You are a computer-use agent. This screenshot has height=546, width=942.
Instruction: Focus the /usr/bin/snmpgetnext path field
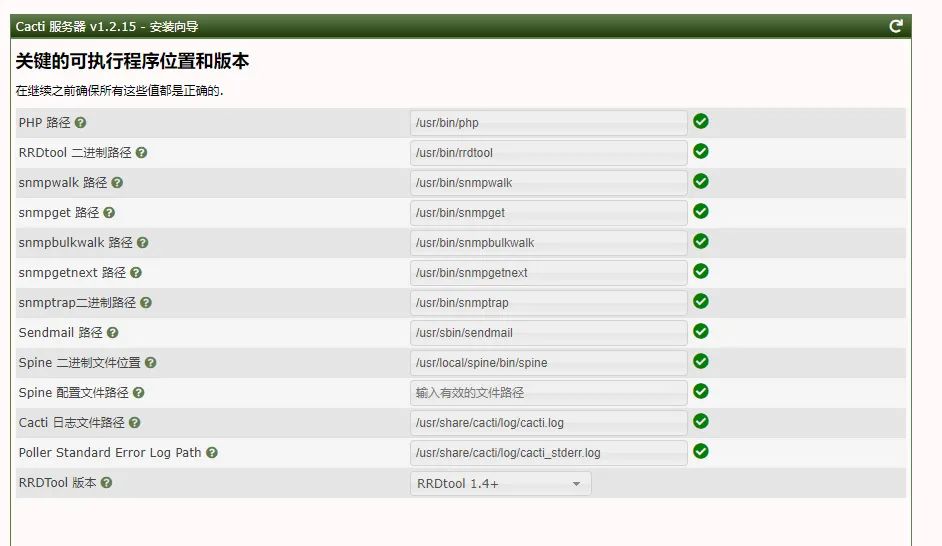coord(548,273)
